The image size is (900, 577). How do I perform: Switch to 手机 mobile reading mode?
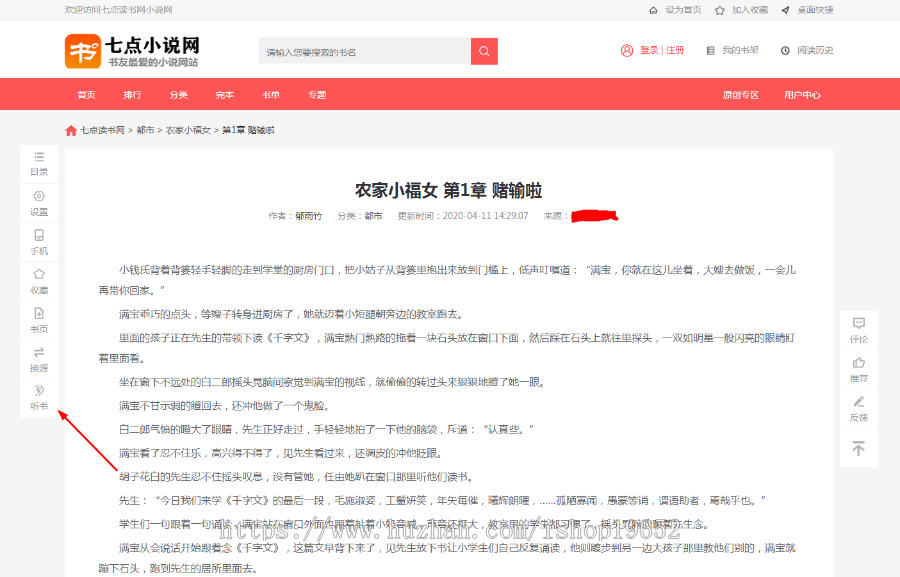click(x=38, y=242)
